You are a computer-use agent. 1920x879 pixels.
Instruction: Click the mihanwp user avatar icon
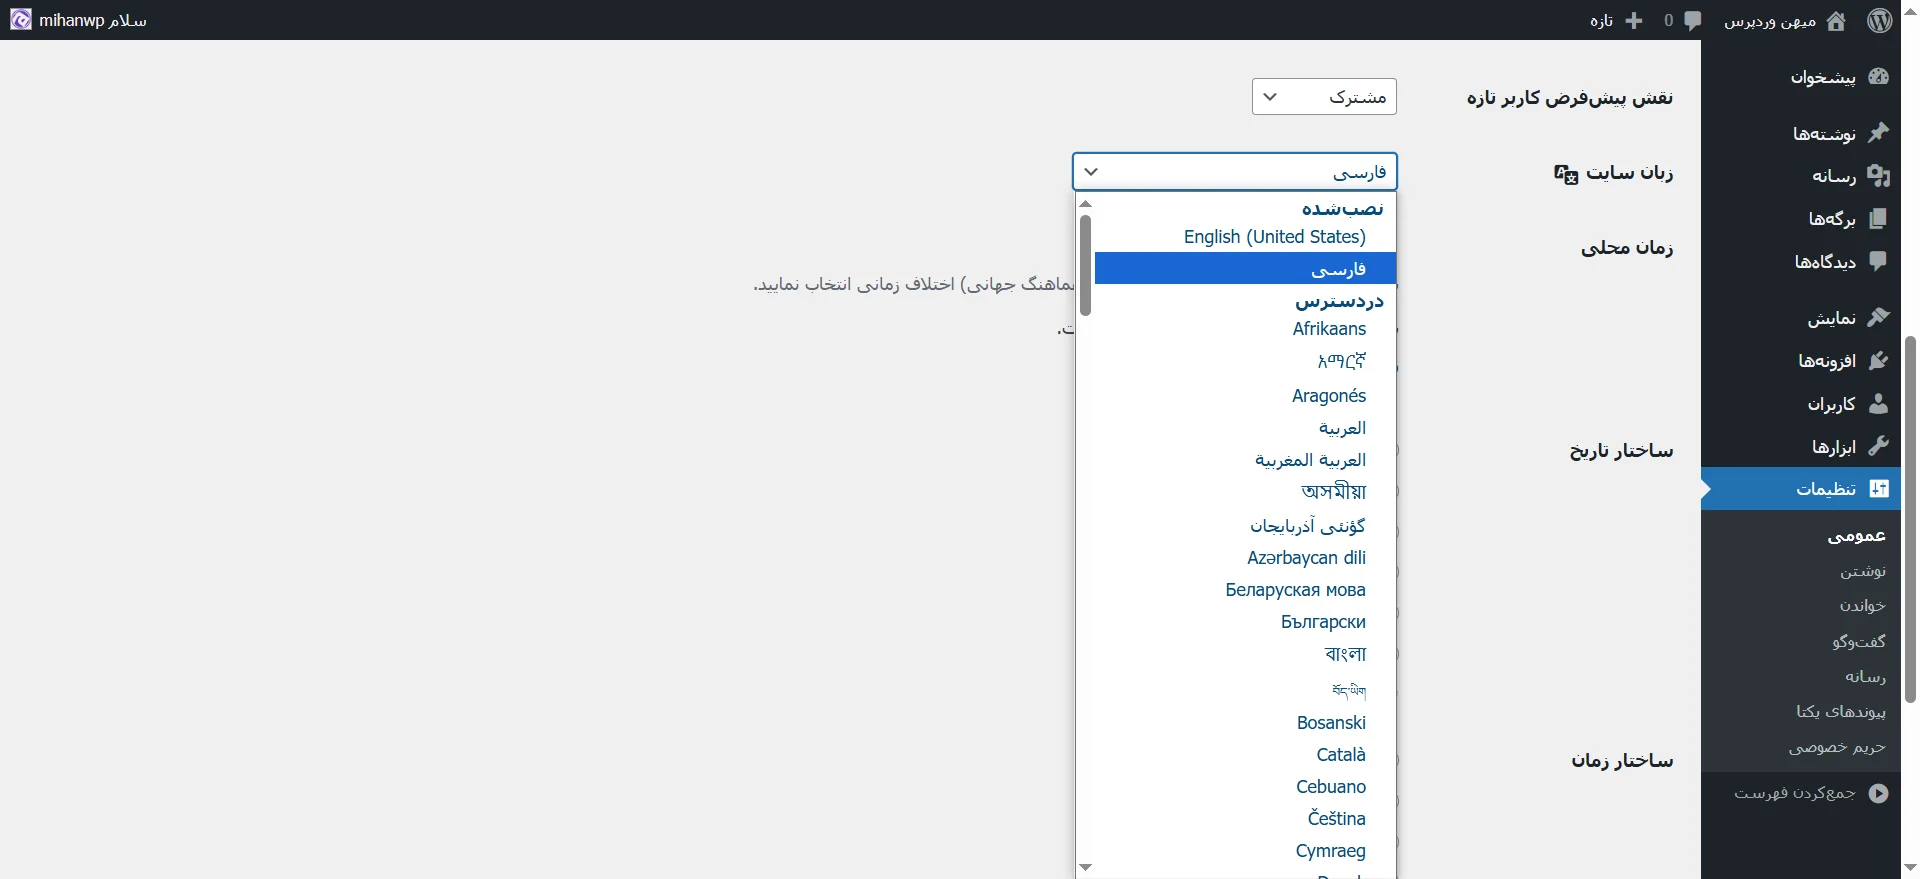pos(20,20)
